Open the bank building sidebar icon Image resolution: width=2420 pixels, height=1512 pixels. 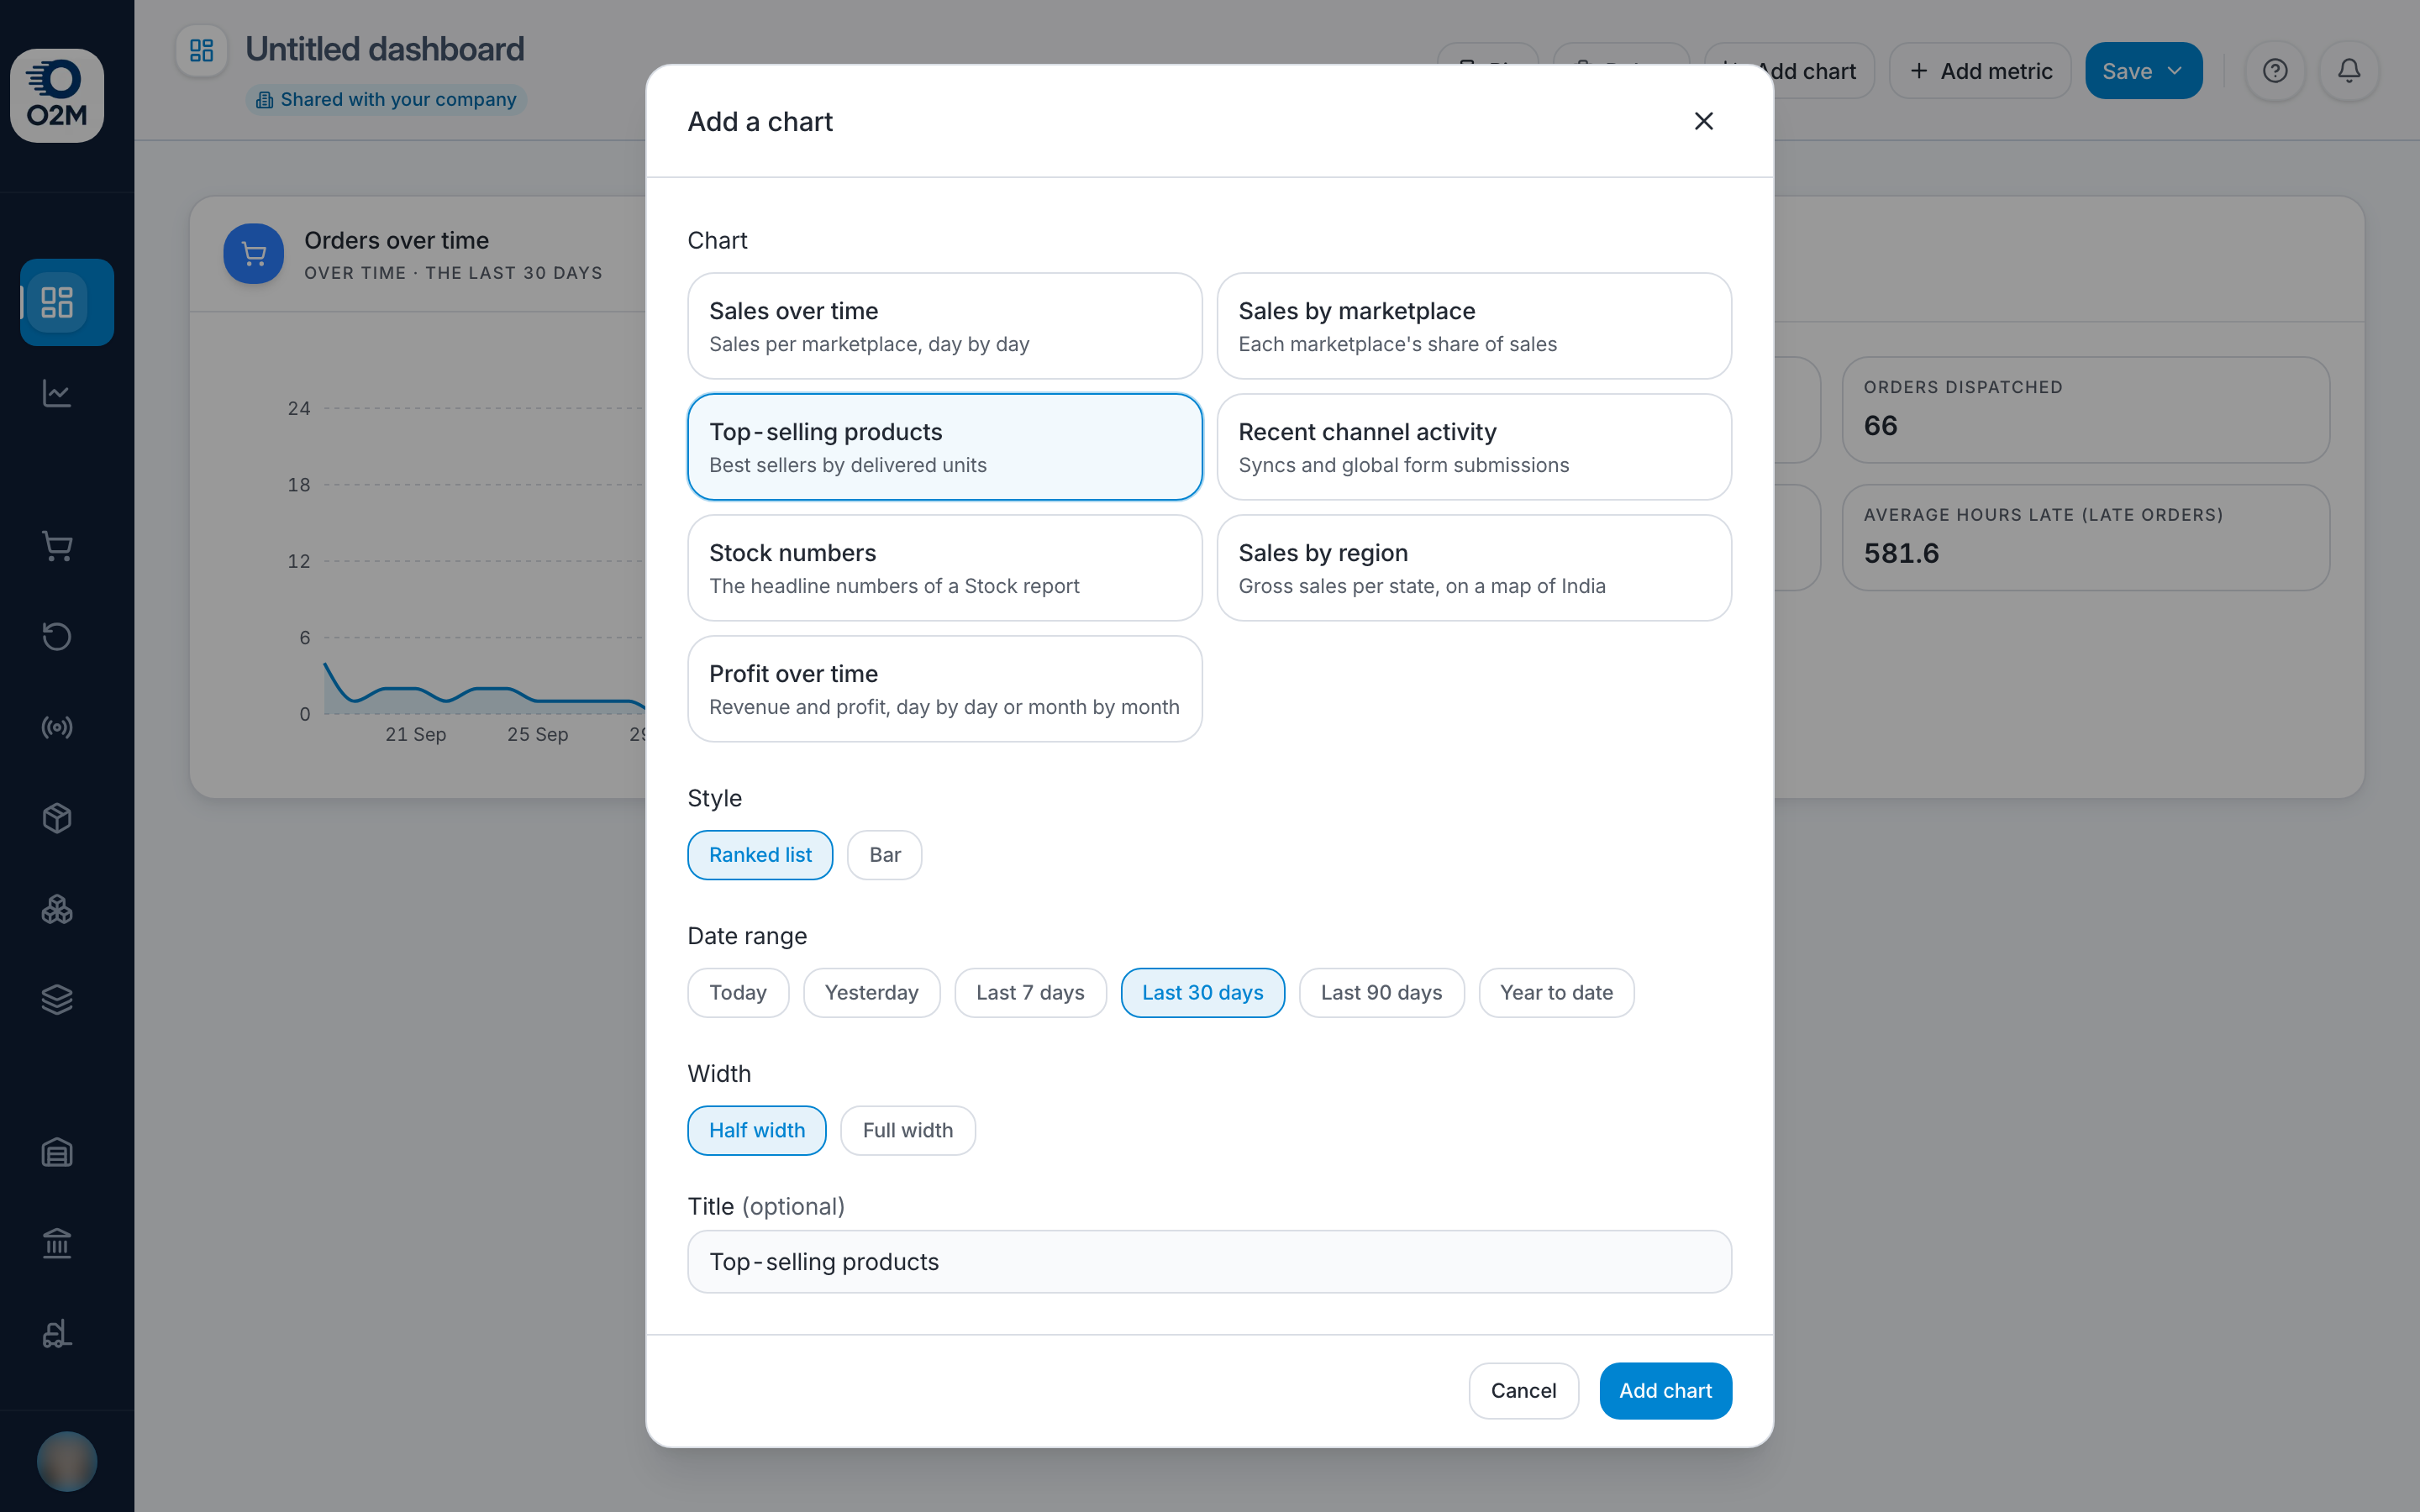[57, 1243]
